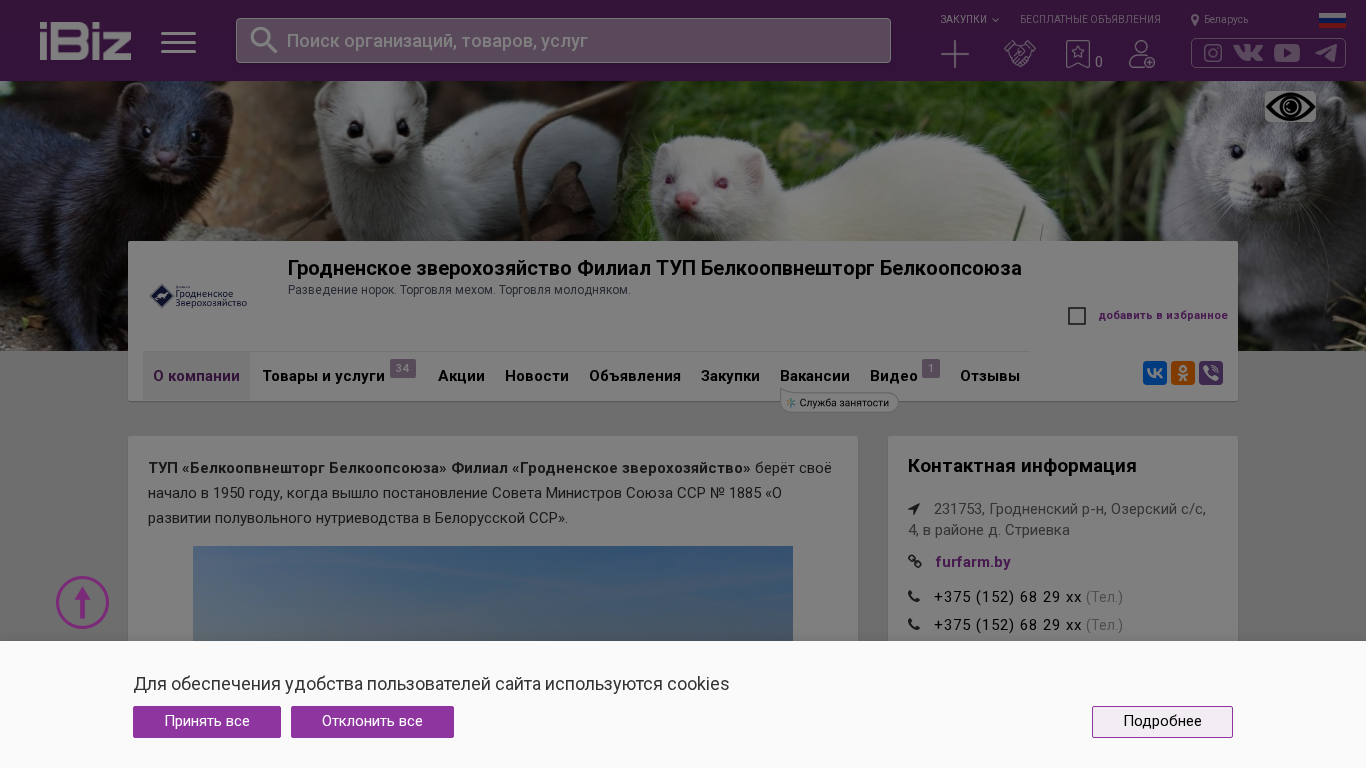Select the О компании tab
The height and width of the screenshot is (768, 1366).
(x=196, y=376)
